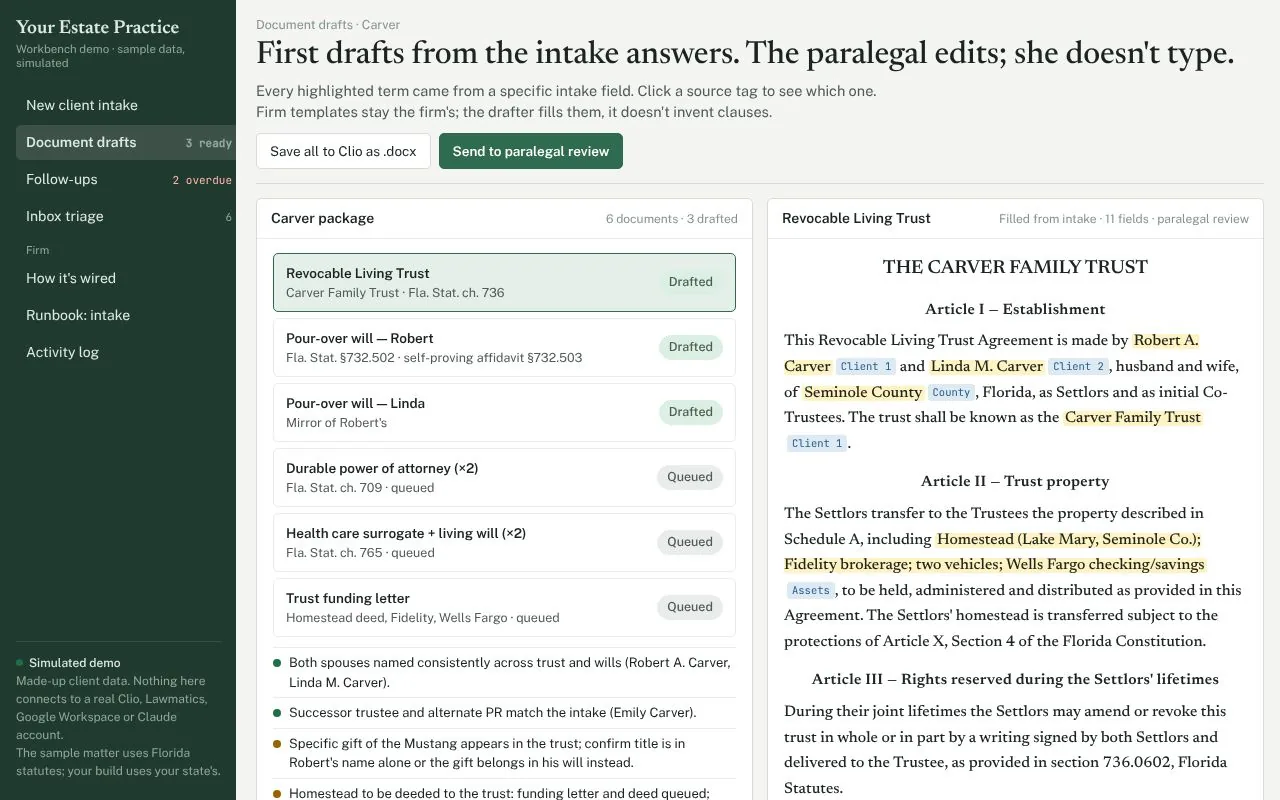The height and width of the screenshot is (800, 1280).
Task: Open Runbook: intake page
Action: point(125,315)
